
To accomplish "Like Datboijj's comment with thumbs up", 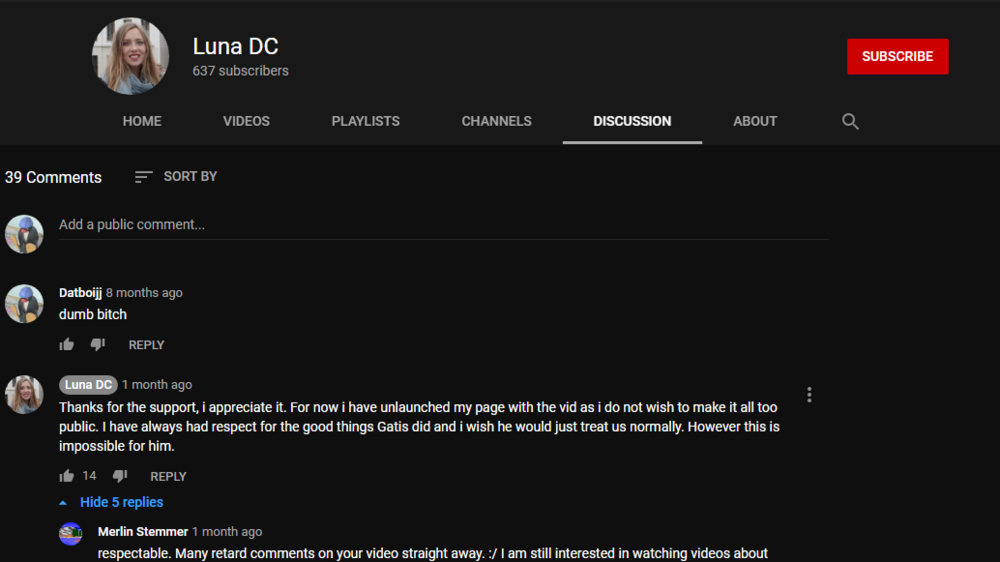I will point(67,345).
